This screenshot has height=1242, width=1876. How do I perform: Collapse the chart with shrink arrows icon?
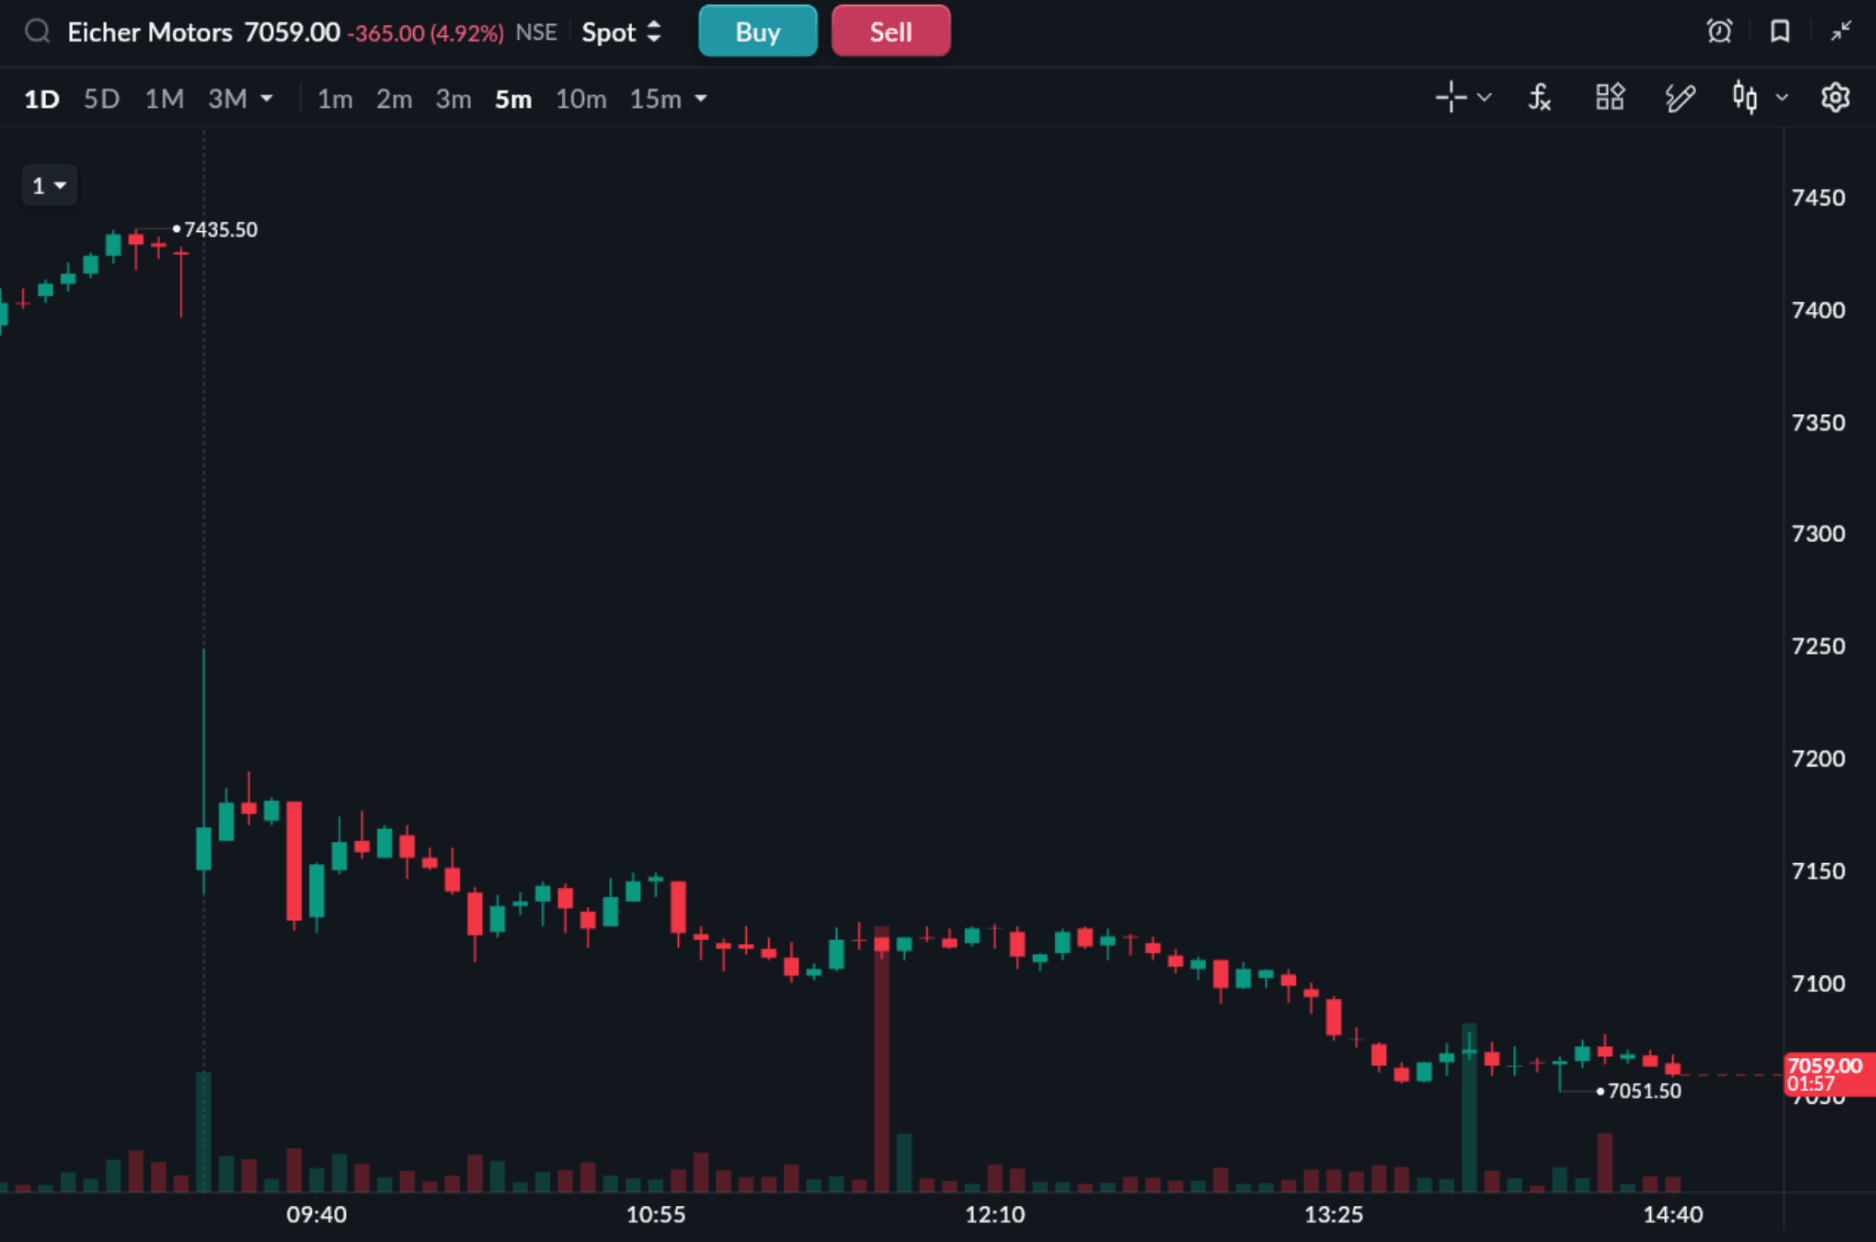tap(1841, 32)
